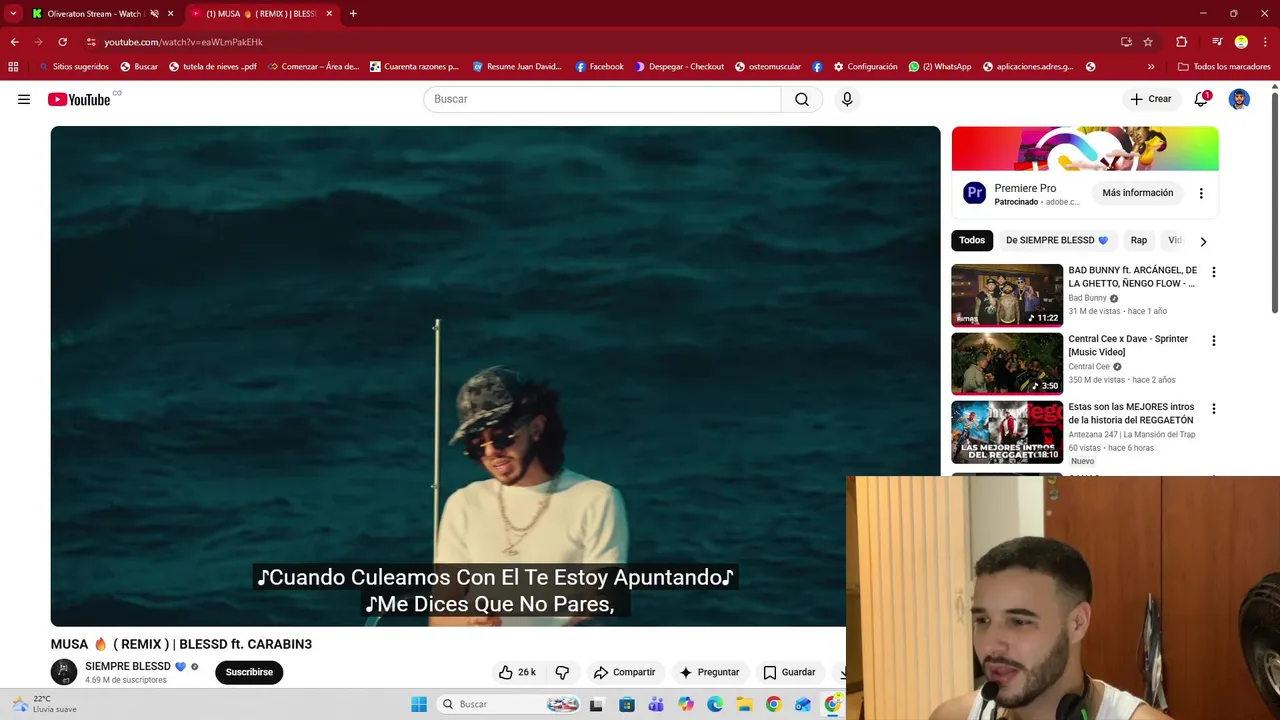This screenshot has height=720, width=1280.
Task: Click the search magnifier button
Action: pyautogui.click(x=802, y=99)
